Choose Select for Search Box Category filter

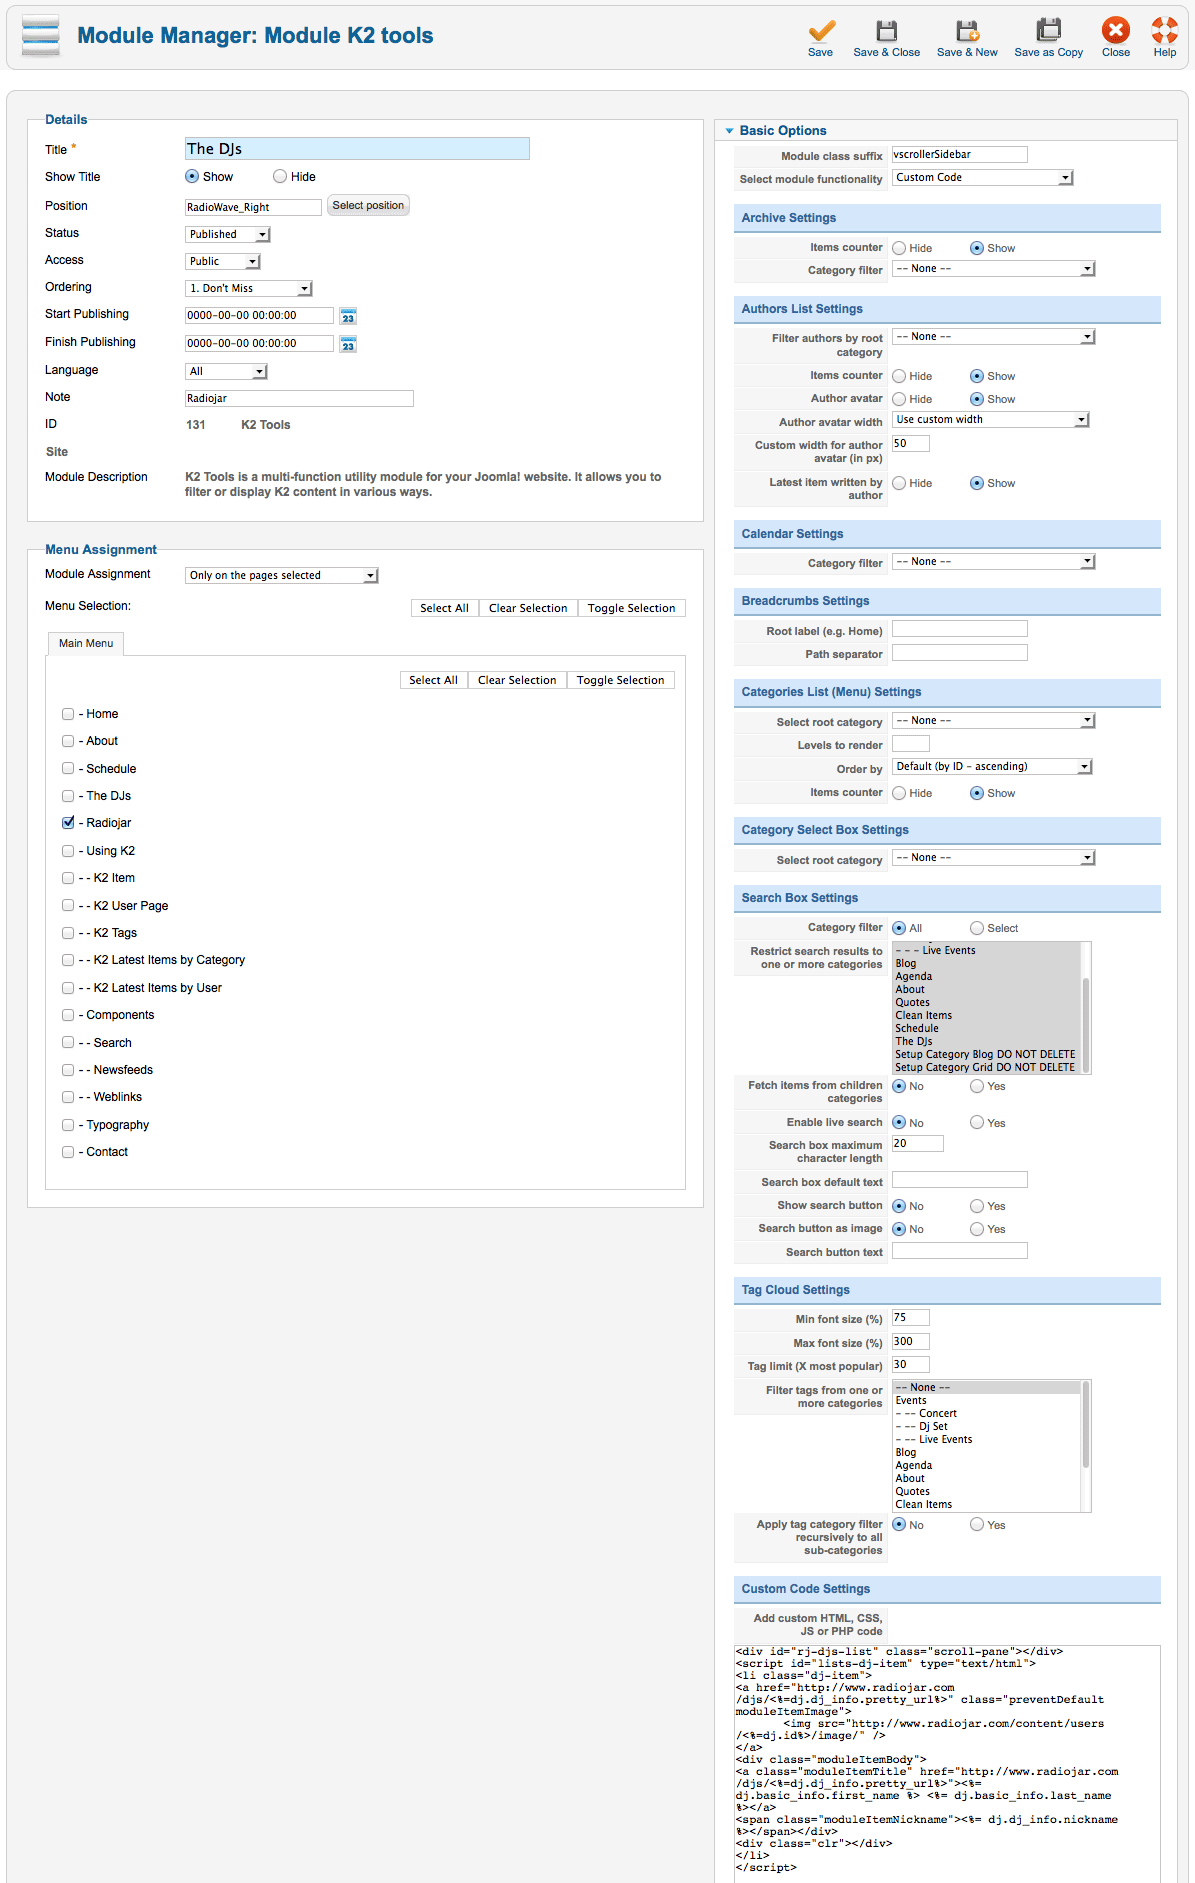point(977,928)
